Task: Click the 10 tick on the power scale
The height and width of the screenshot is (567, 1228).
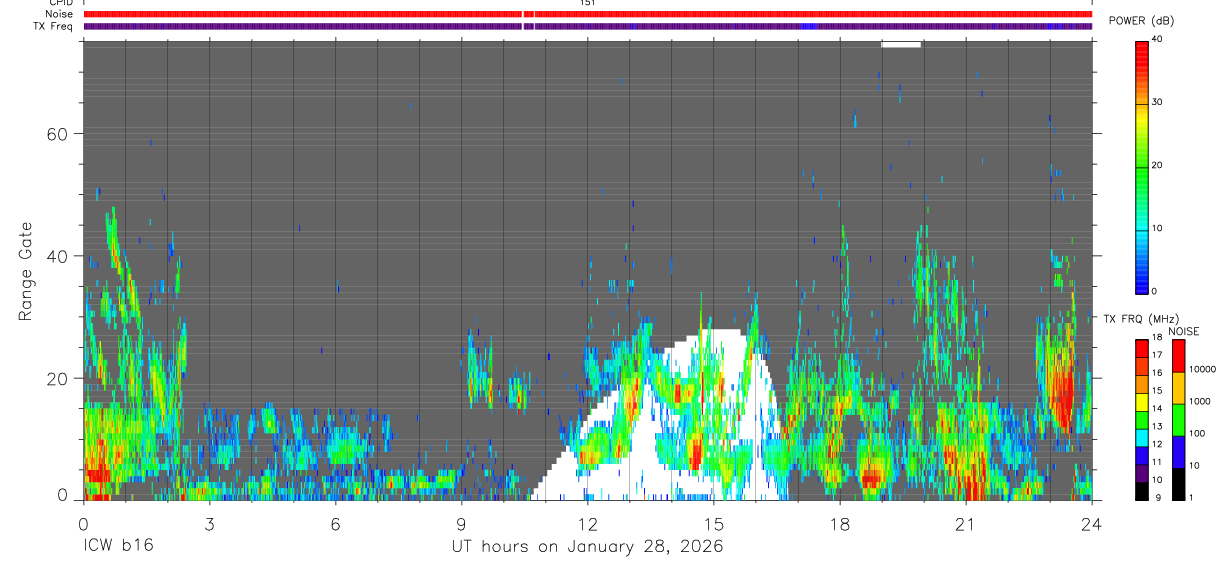Action: pos(1157,228)
